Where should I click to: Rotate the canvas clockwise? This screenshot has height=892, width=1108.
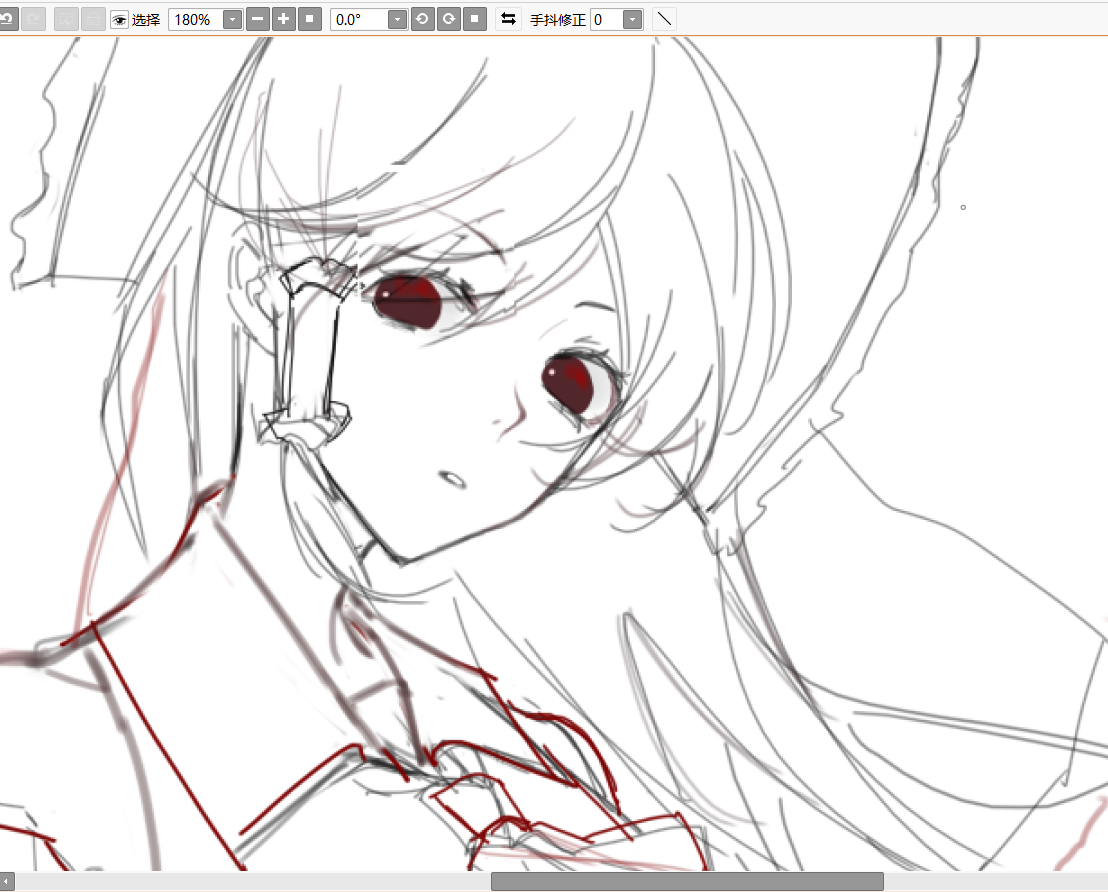tap(449, 19)
